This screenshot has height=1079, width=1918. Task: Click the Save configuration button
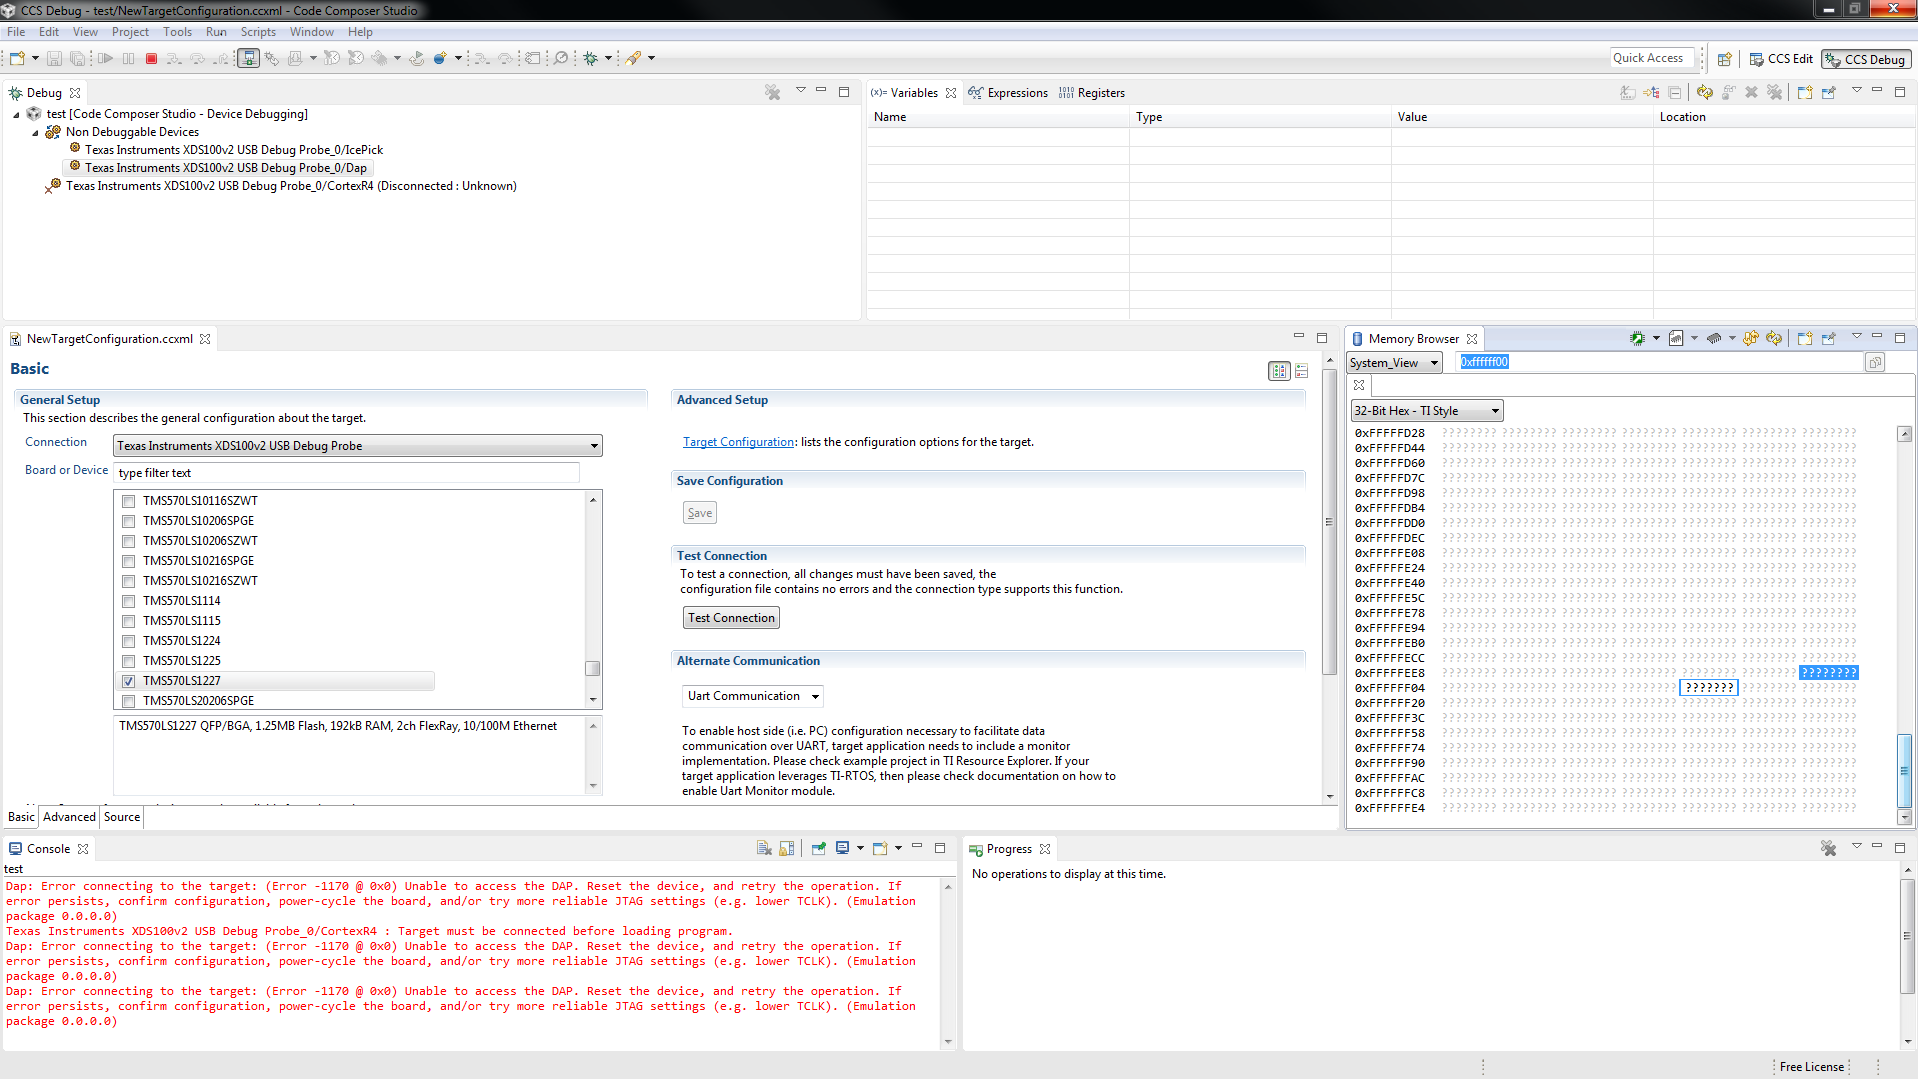pyautogui.click(x=700, y=513)
